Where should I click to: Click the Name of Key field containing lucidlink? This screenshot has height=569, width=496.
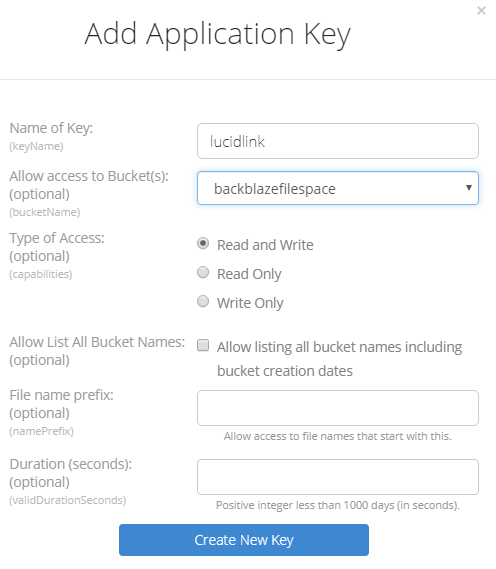pos(338,141)
